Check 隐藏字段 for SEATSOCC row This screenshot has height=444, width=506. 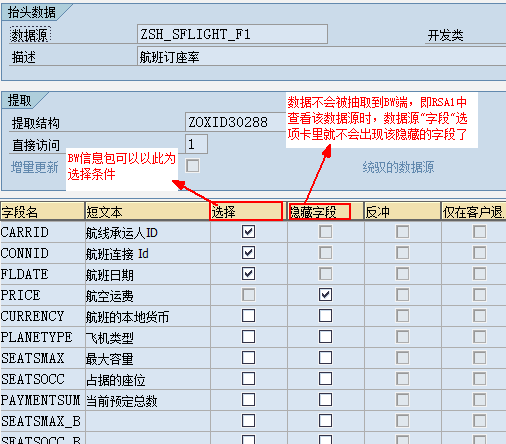click(325, 379)
